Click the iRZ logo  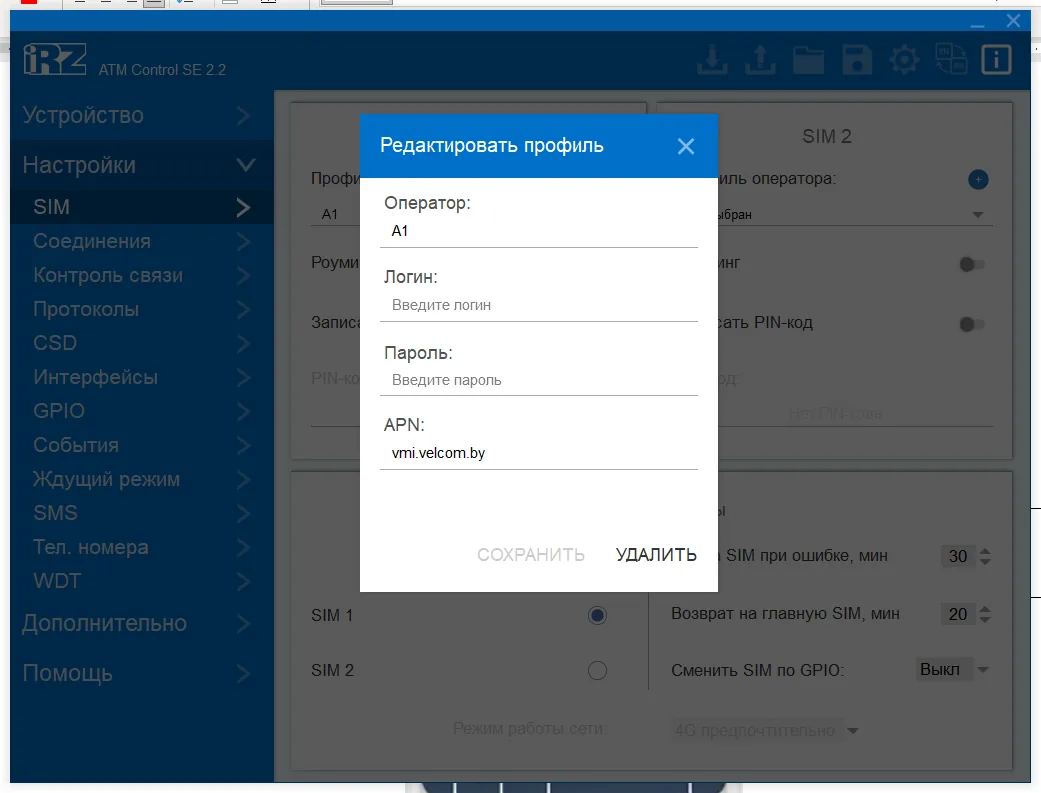[x=54, y=60]
